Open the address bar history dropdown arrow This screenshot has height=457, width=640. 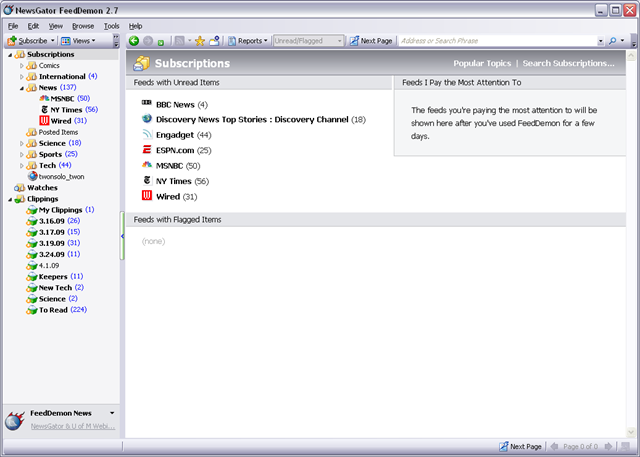click(x=600, y=41)
